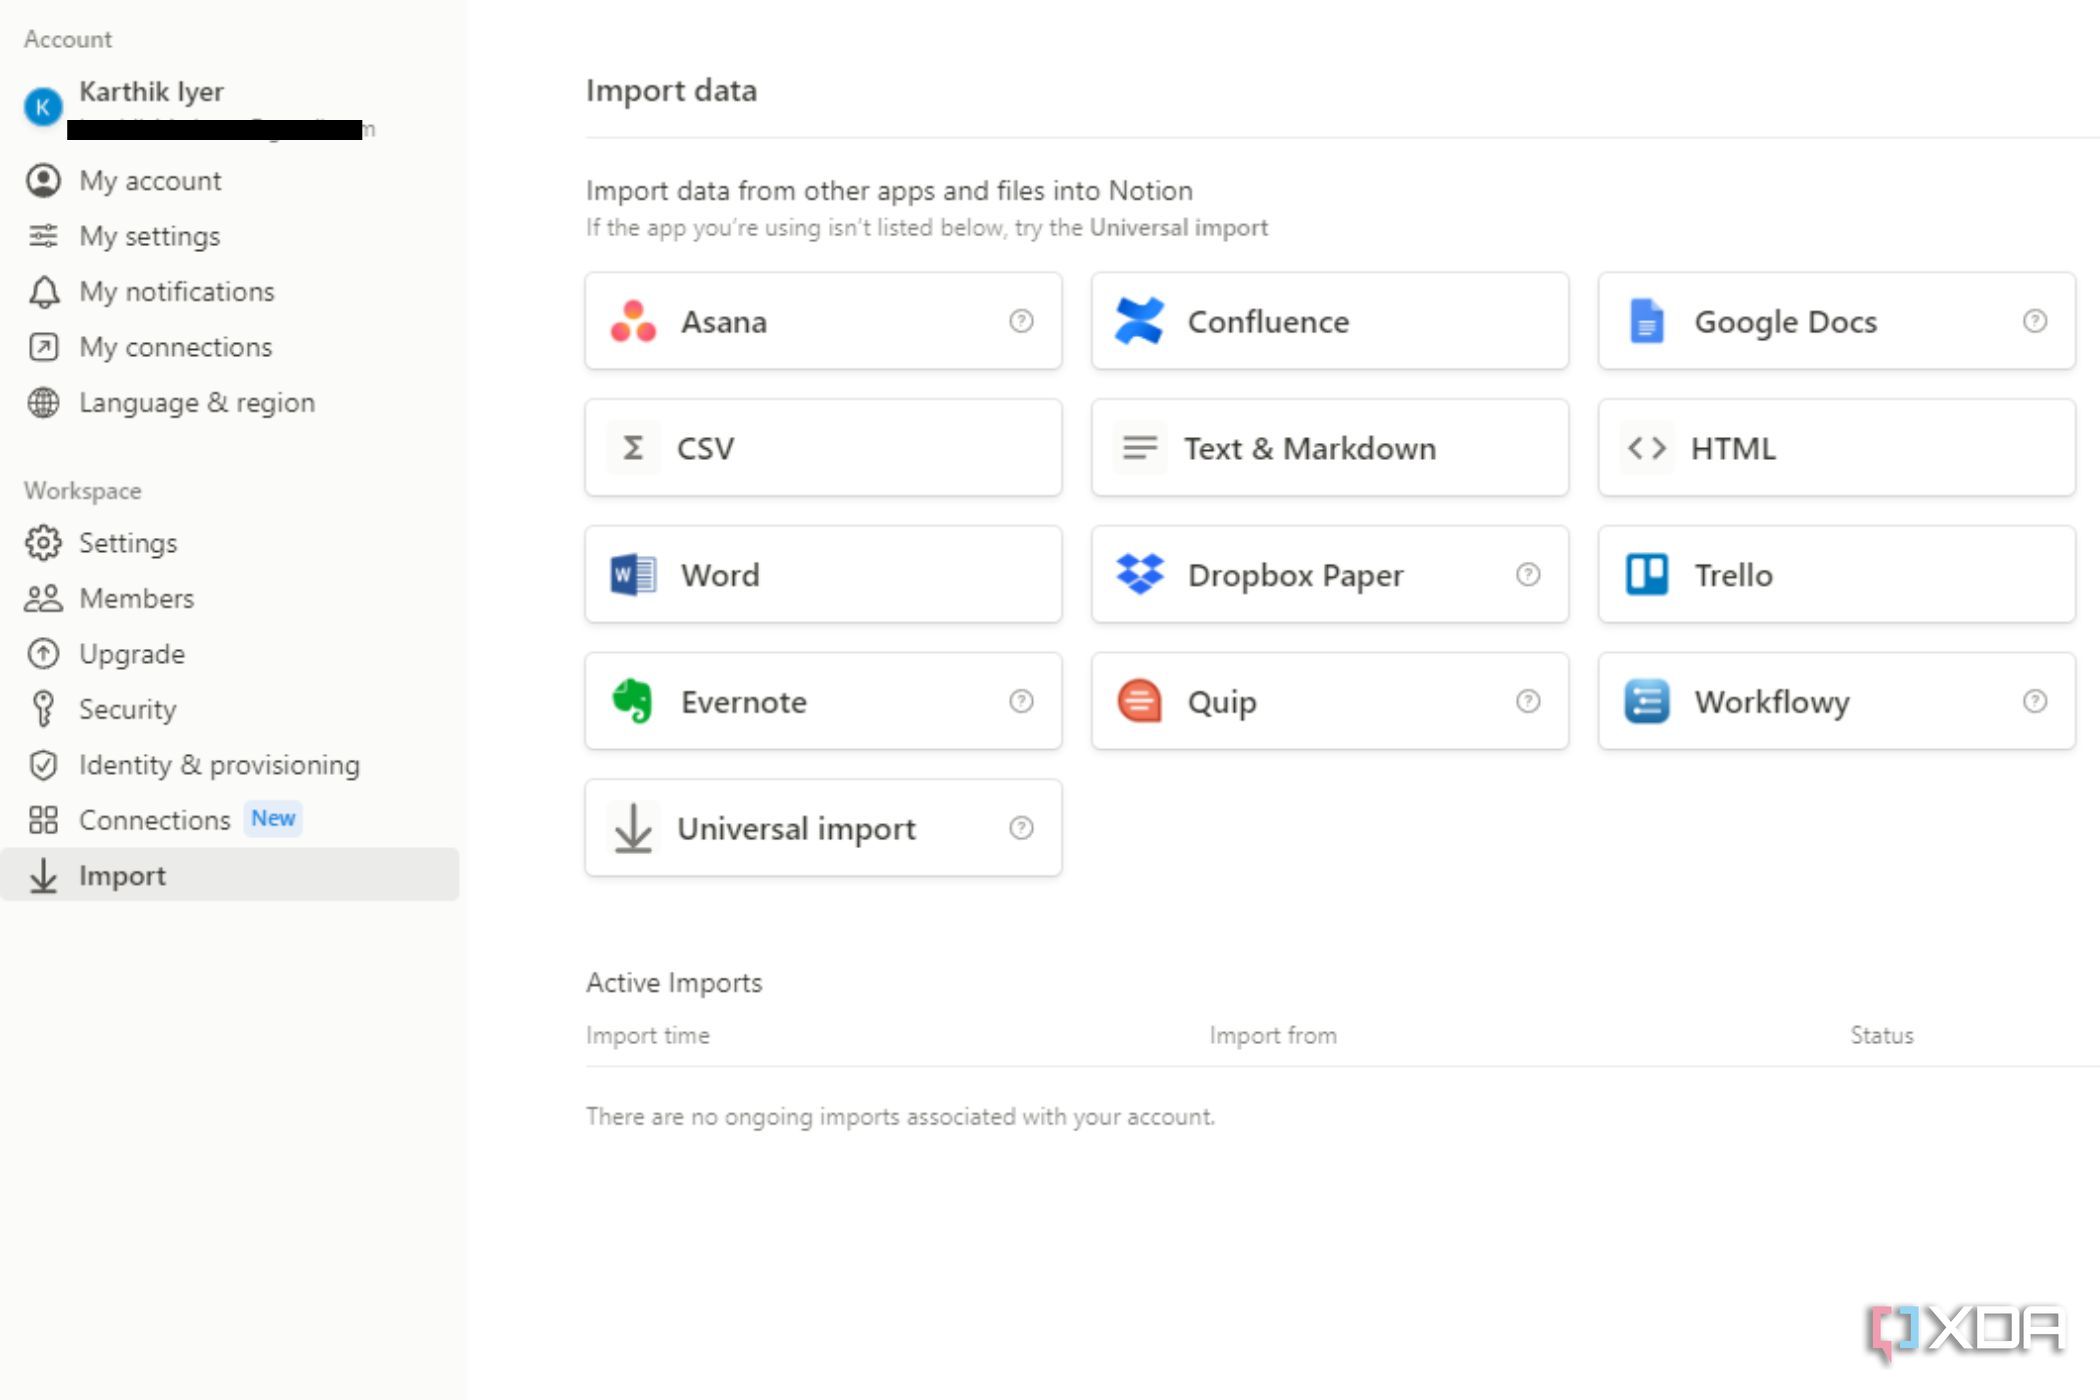This screenshot has height=1400, width=2100.
Task: Import from Workflowy
Action: point(1837,701)
